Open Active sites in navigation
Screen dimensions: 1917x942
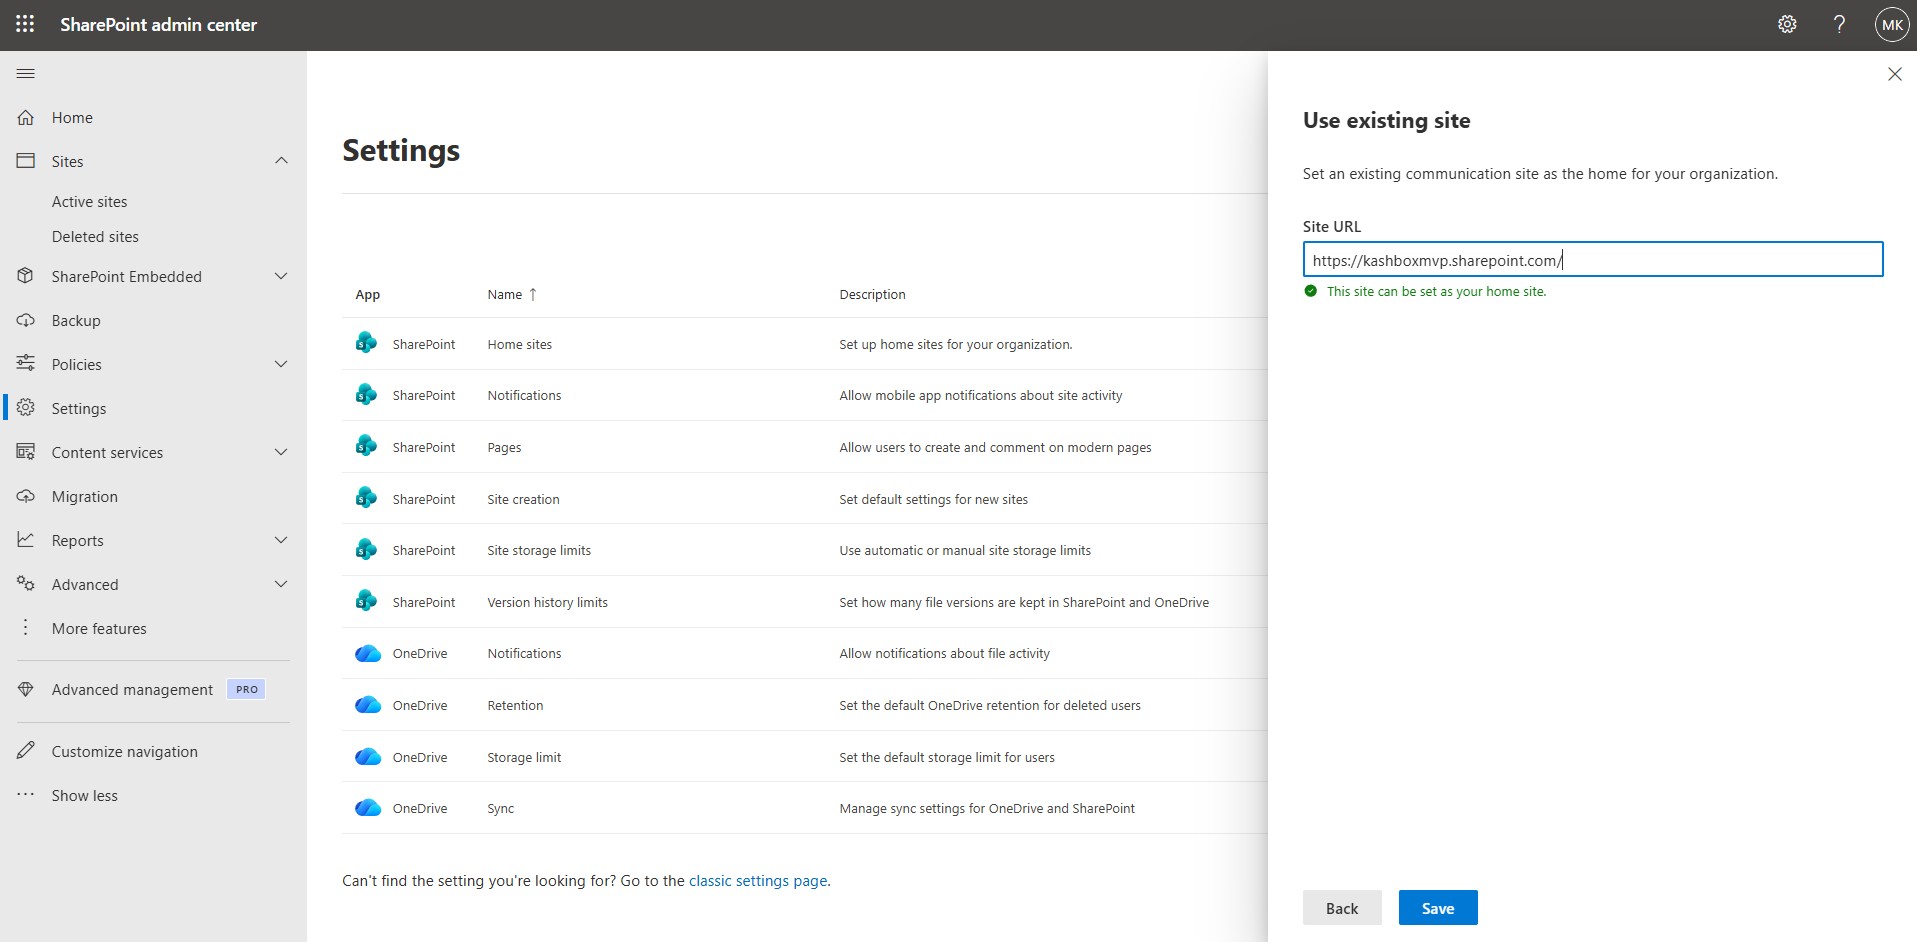90,201
